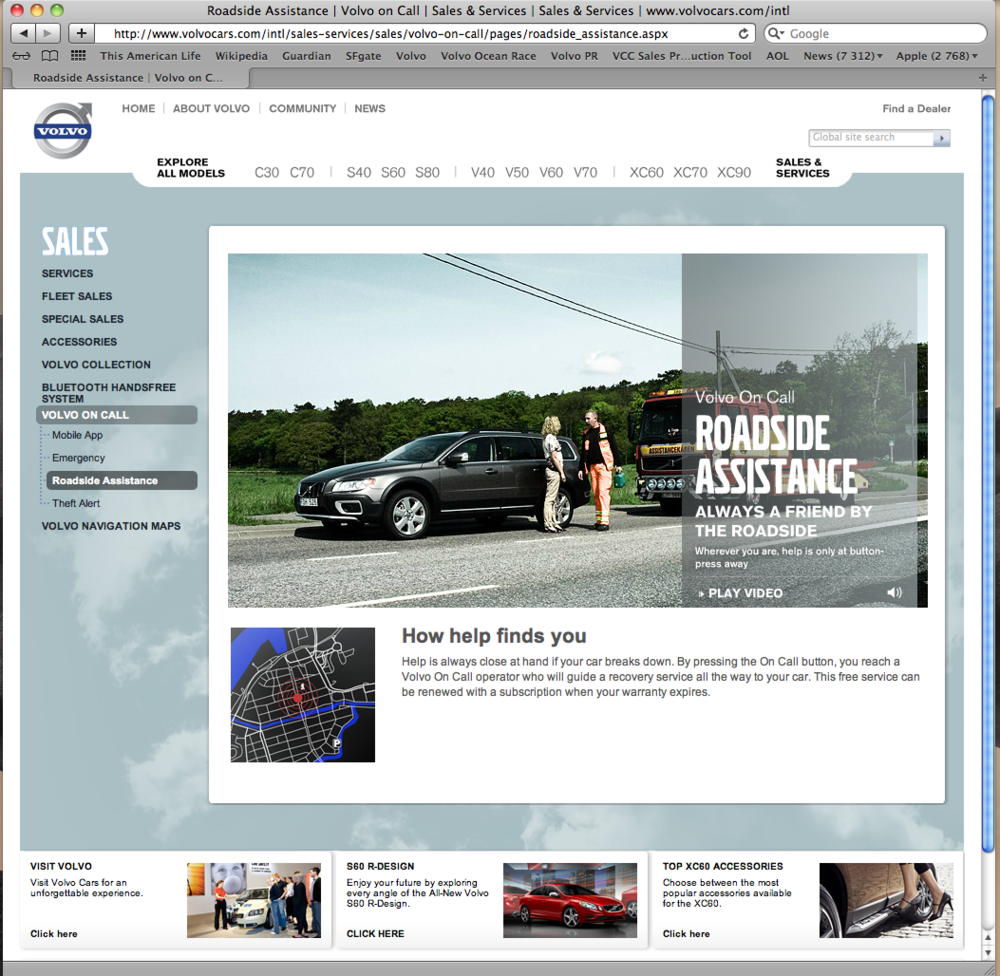The image size is (1000, 976).
Task: Click the global site search go button
Action: [x=941, y=138]
